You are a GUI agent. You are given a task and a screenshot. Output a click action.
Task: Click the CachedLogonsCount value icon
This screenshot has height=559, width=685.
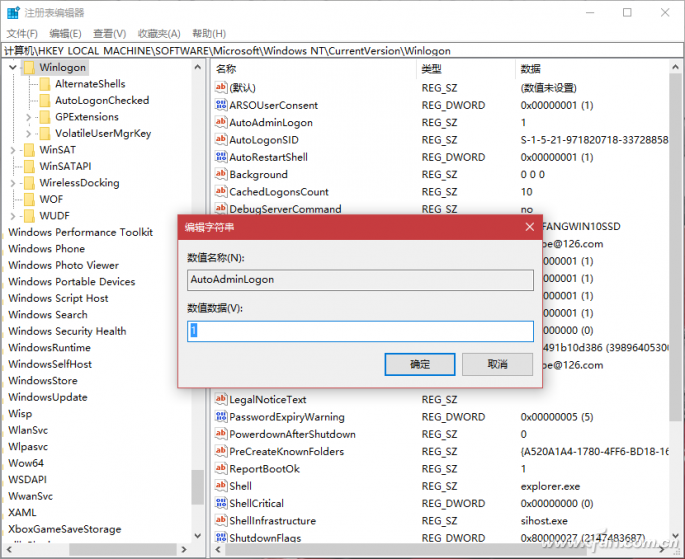click(221, 192)
